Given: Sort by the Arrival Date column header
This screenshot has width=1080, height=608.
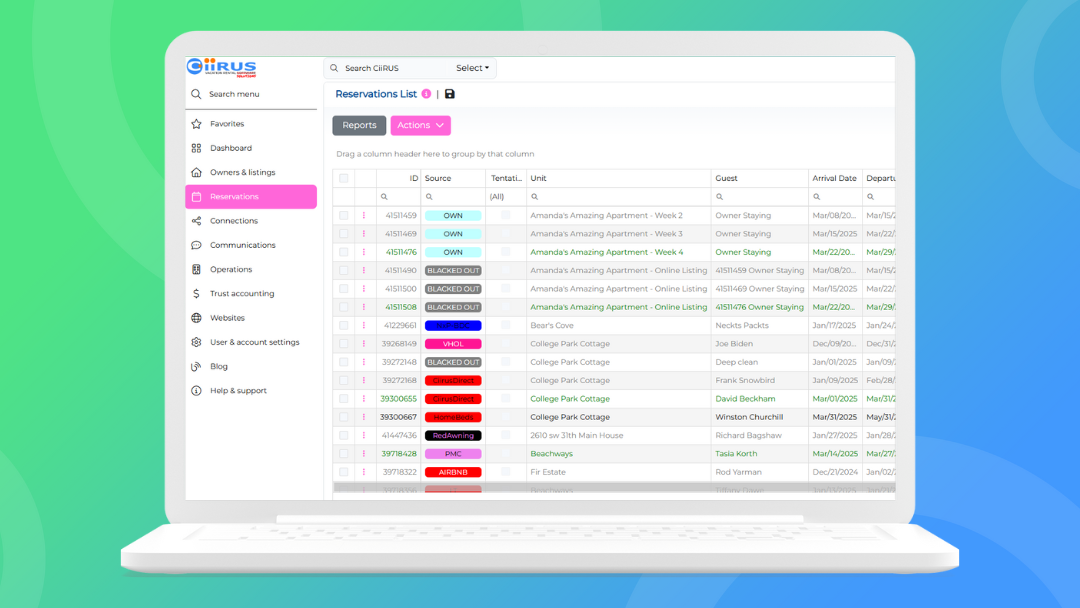Looking at the screenshot, I should point(835,178).
